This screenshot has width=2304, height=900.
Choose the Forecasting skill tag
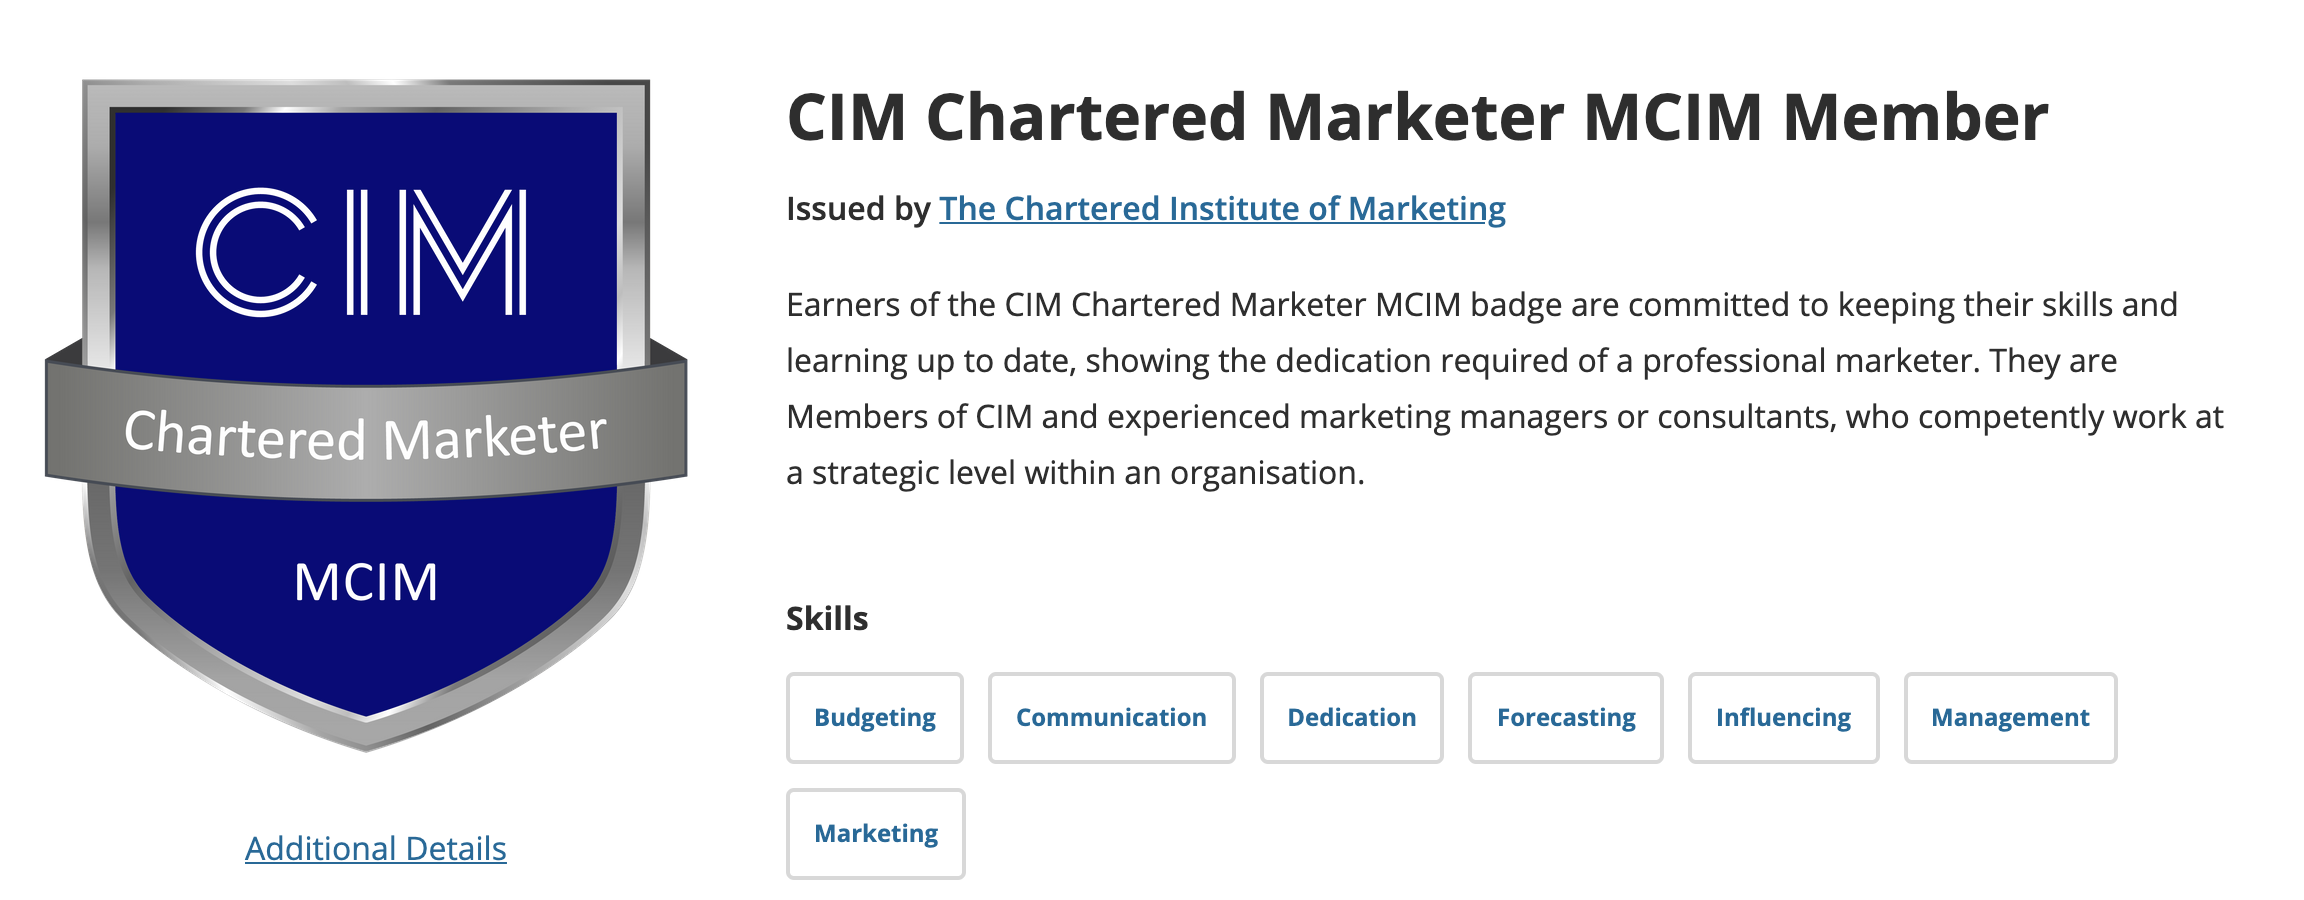point(1565,718)
